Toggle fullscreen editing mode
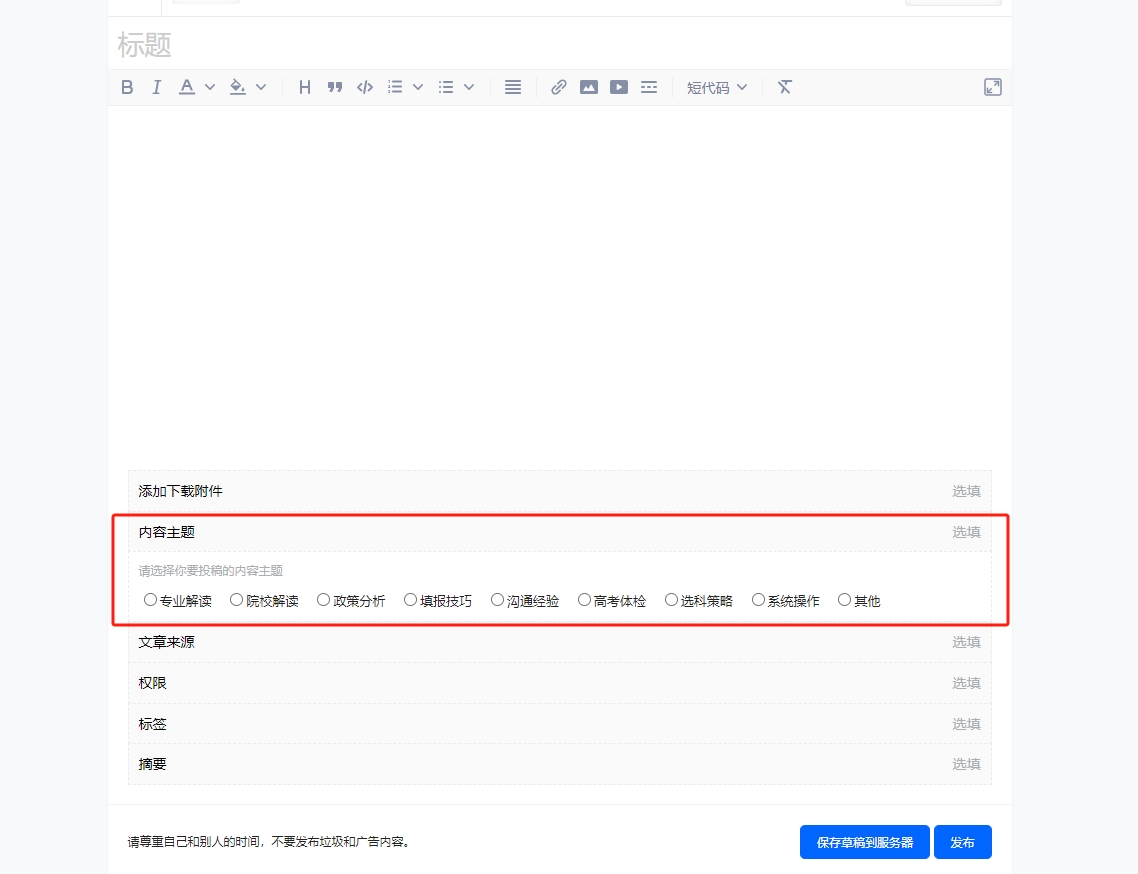The height and width of the screenshot is (874, 1138). 992,87
